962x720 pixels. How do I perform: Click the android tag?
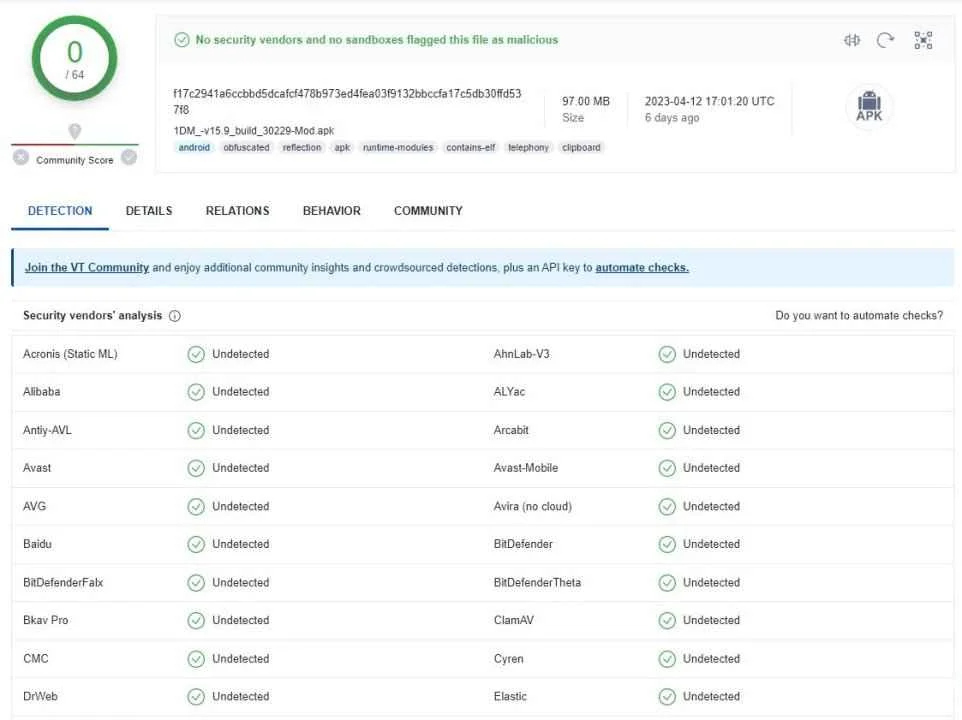194,148
